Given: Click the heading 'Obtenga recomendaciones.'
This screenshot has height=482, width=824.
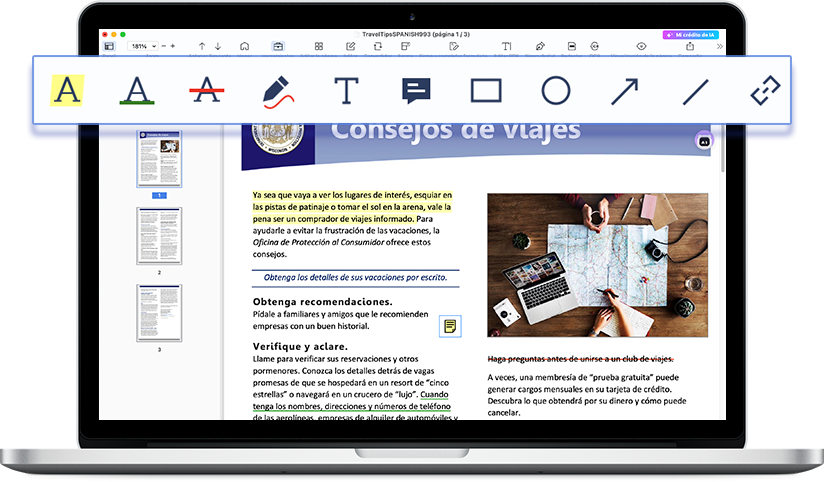Looking at the screenshot, I should [323, 302].
